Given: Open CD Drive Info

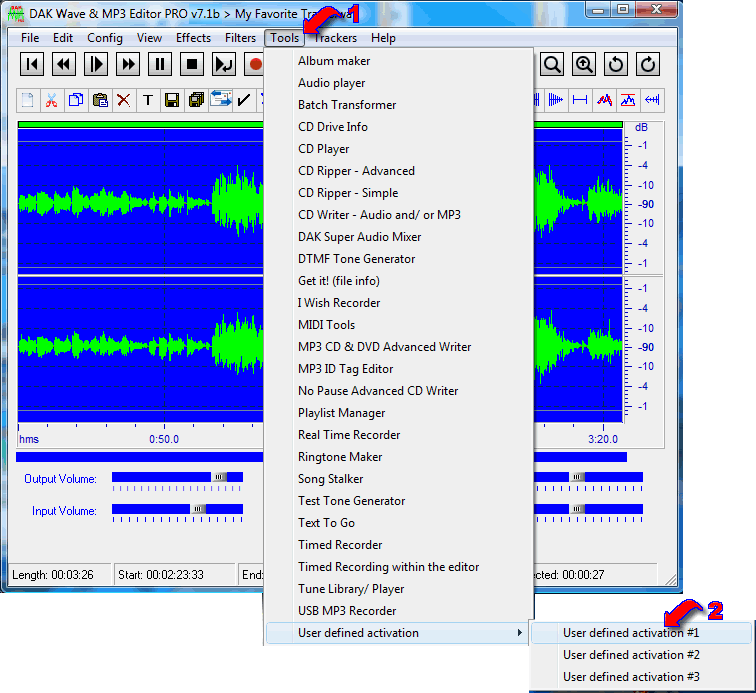Looking at the screenshot, I should point(400,127).
